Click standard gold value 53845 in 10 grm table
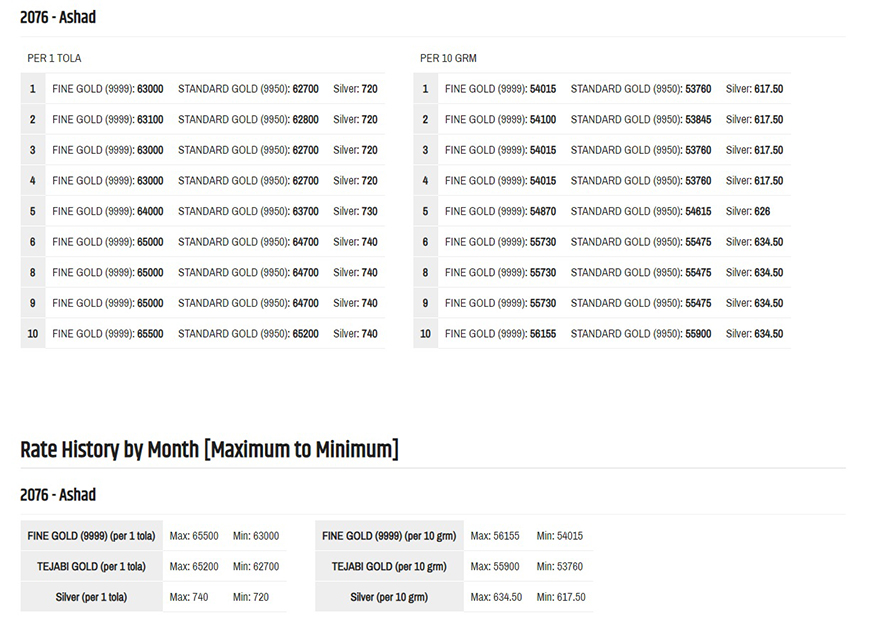The height and width of the screenshot is (630, 890). (698, 119)
